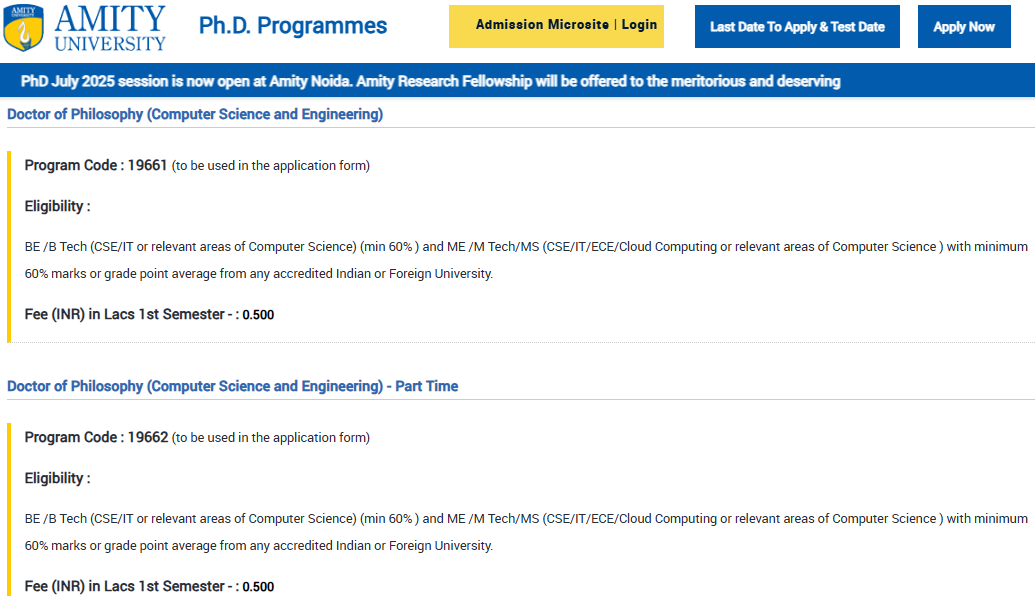This screenshot has width=1035, height=596.
Task: Open the Admission Microsite link
Action: (x=541, y=25)
